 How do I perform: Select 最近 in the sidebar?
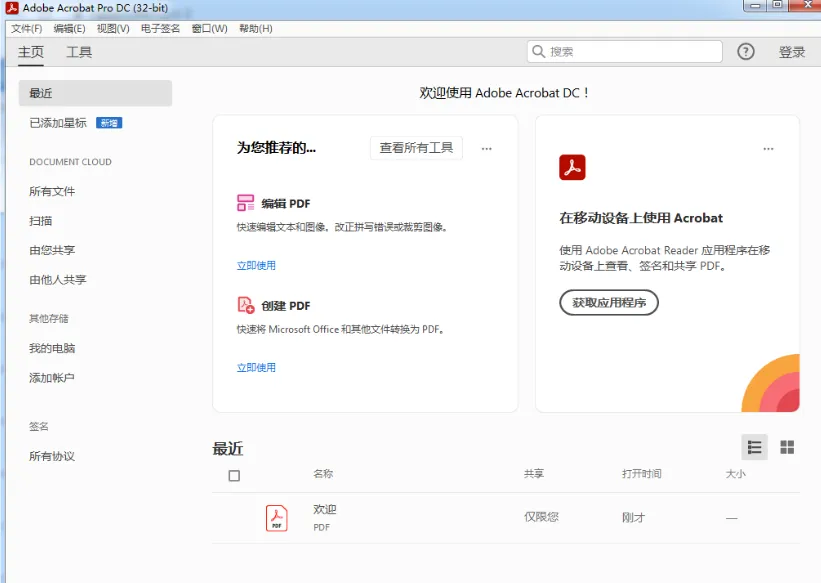(x=95, y=93)
